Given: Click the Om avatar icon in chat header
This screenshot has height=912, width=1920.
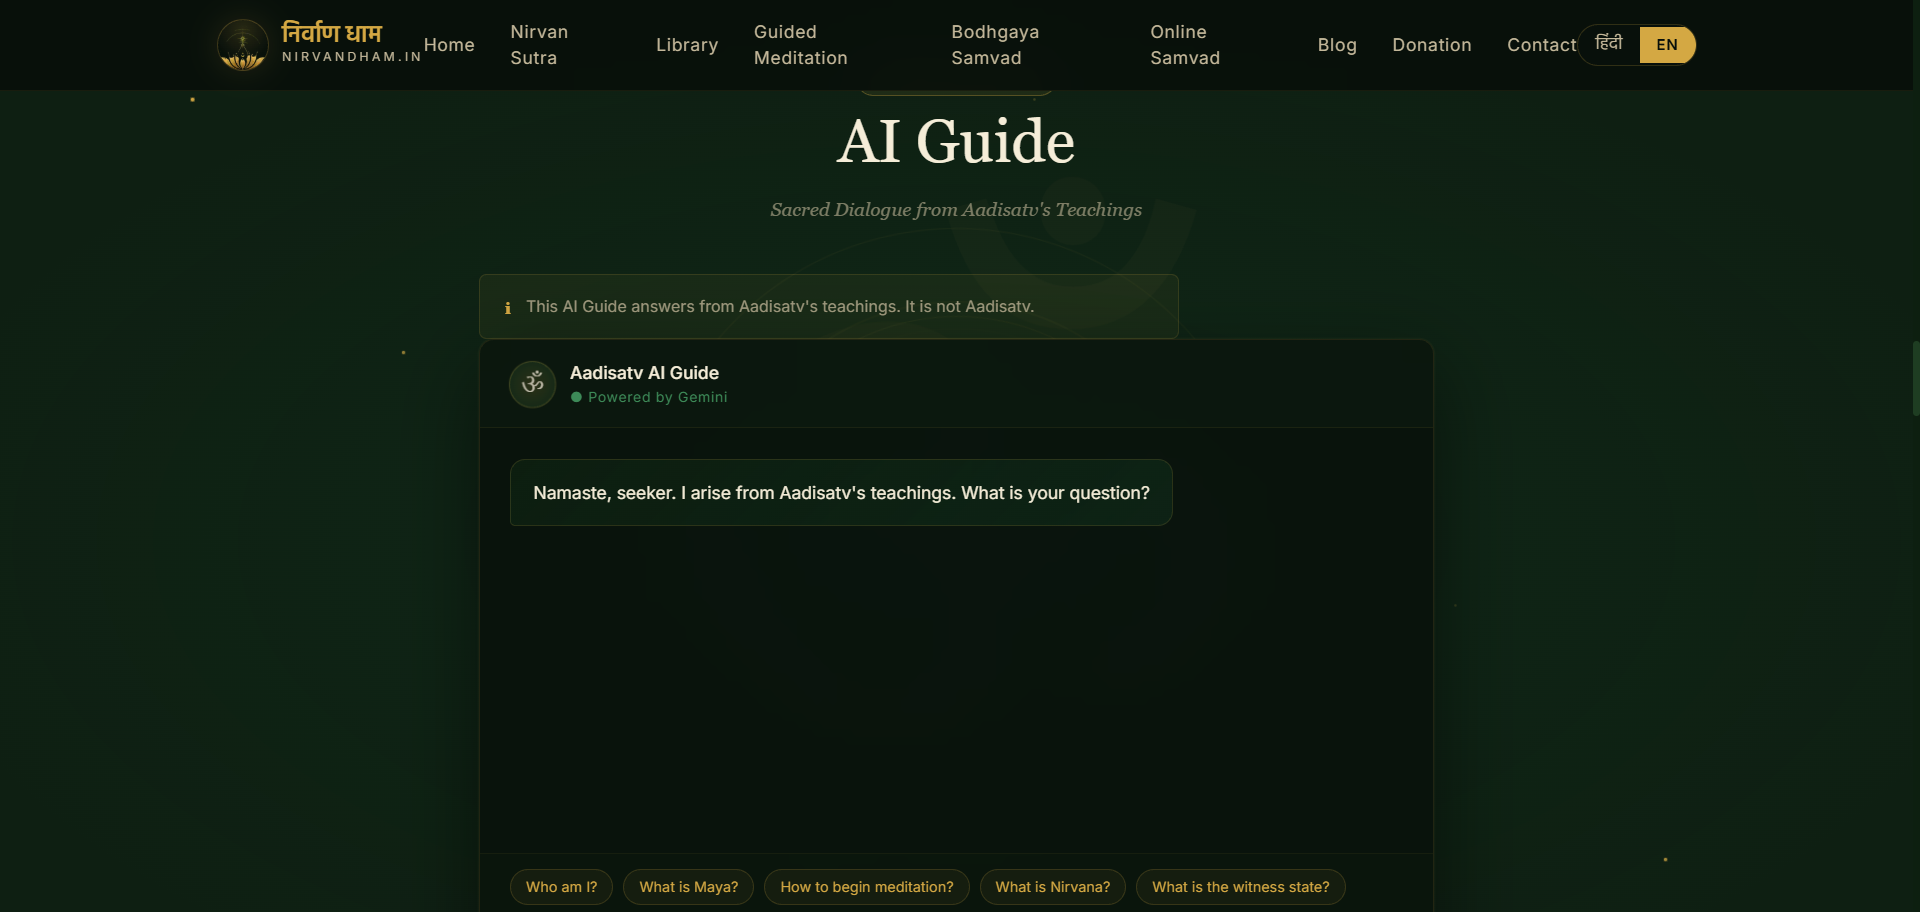Looking at the screenshot, I should click(532, 384).
